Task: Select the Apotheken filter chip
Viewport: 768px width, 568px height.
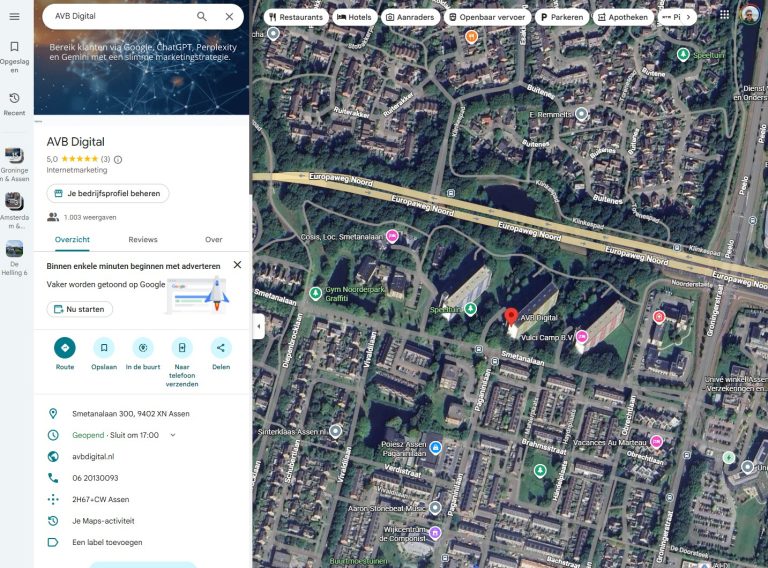Action: point(623,17)
